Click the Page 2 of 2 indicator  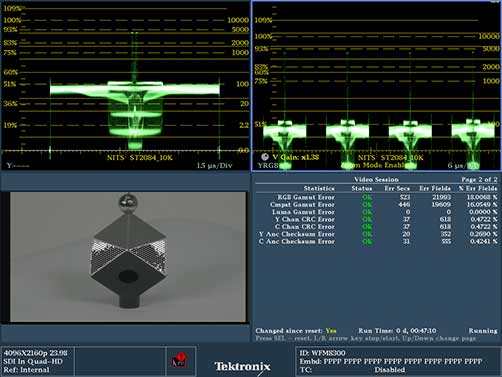coord(479,179)
